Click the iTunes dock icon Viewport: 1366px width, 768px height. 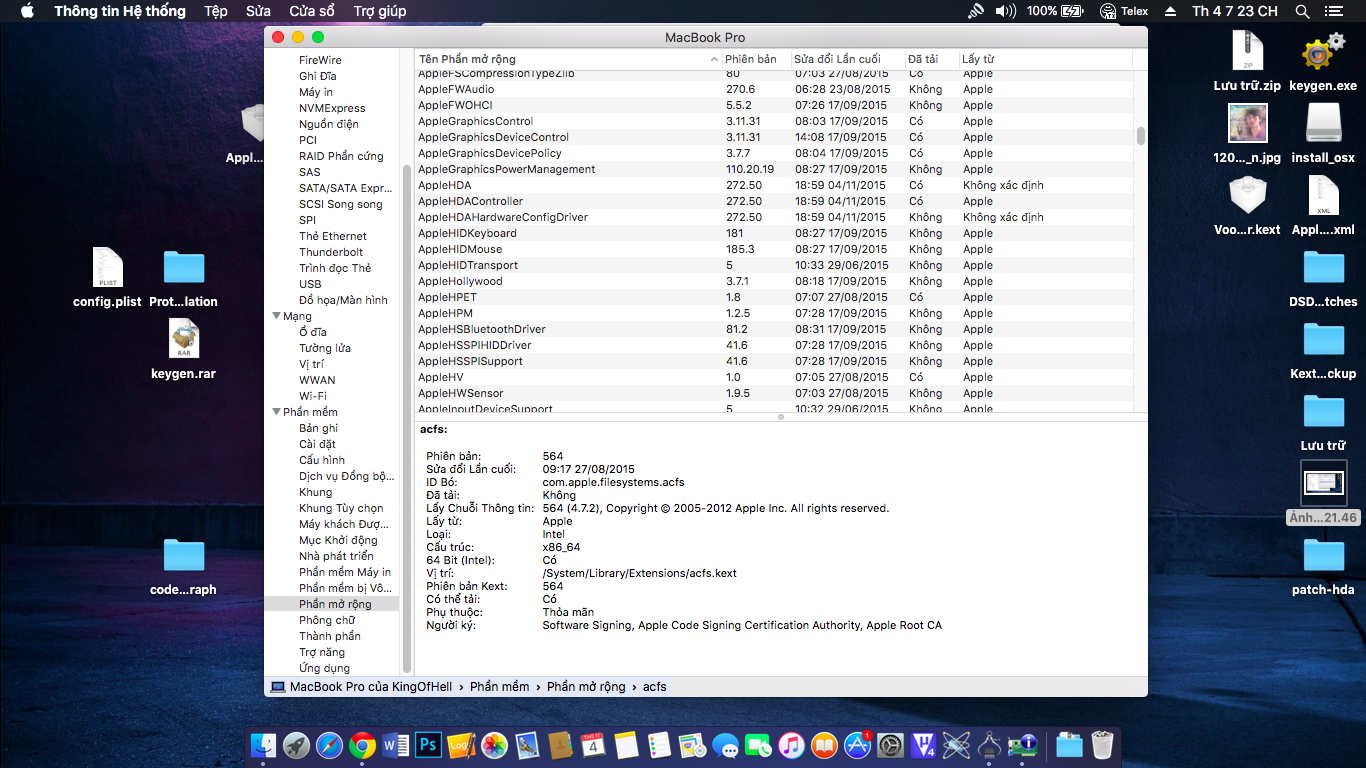pyautogui.click(x=791, y=745)
